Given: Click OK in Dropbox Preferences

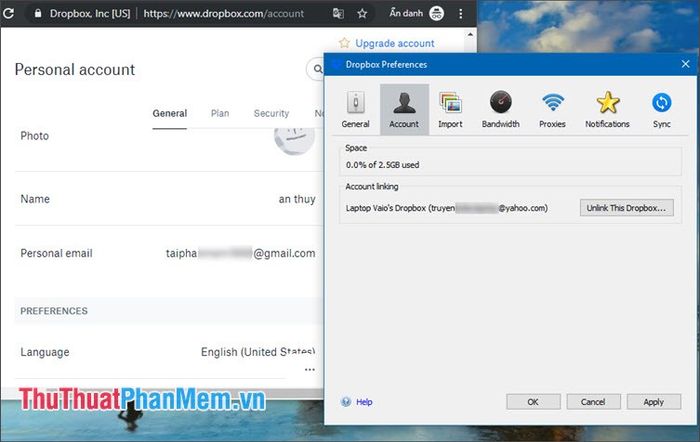Looking at the screenshot, I should click(x=533, y=402).
